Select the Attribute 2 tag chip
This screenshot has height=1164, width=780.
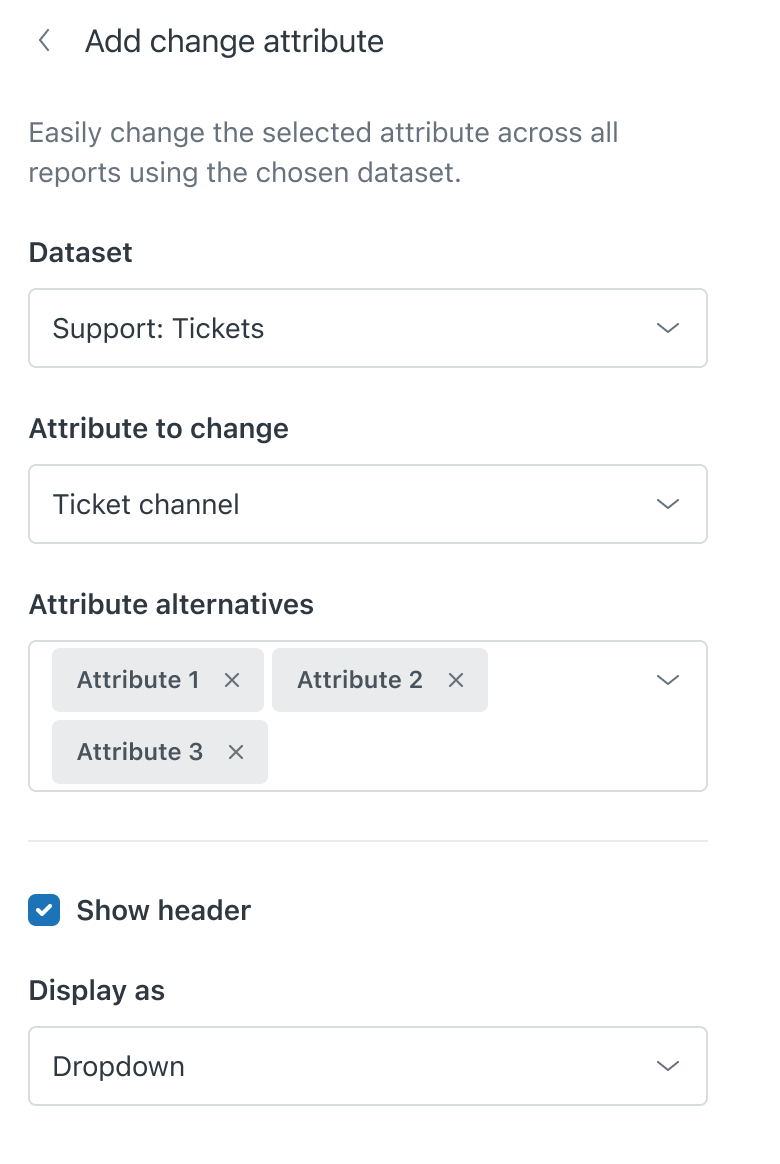(359, 680)
